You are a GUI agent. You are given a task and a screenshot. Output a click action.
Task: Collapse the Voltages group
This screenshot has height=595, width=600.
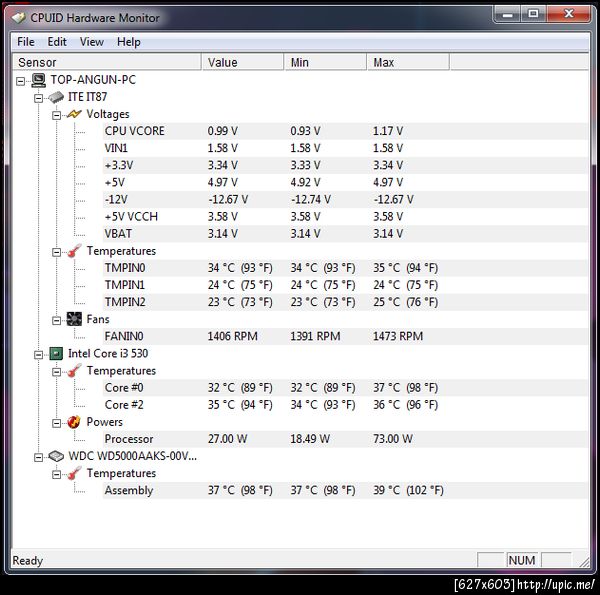tap(56, 115)
